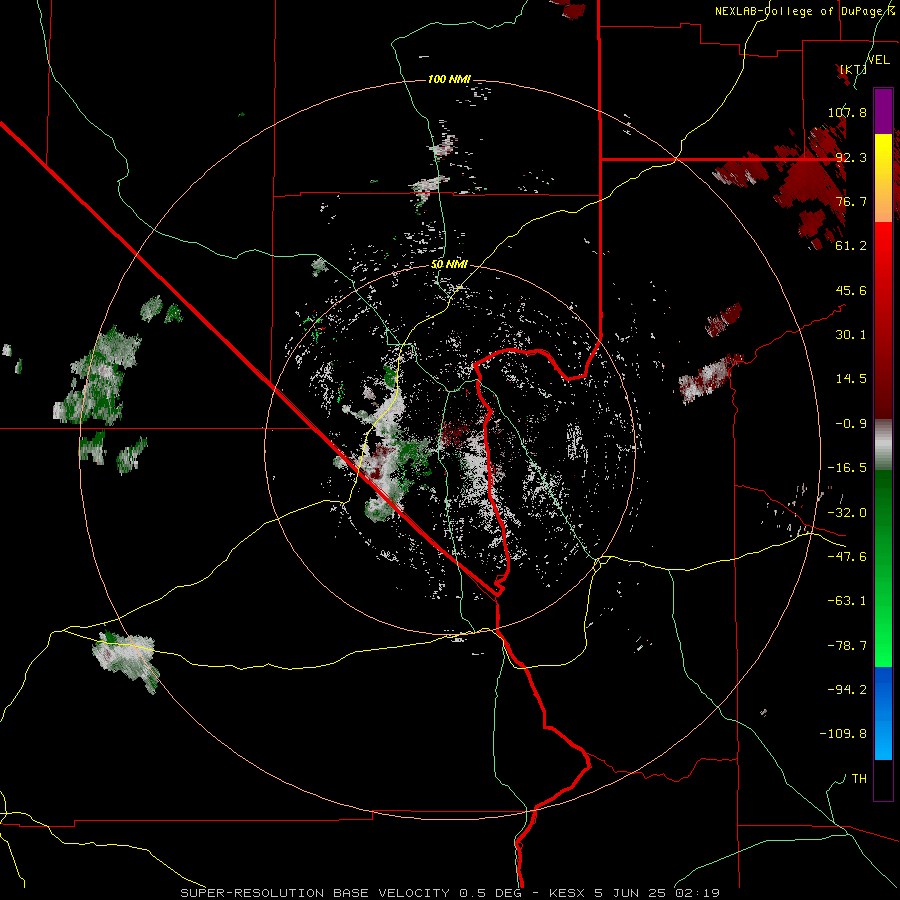Select the -47.6 legend value
Viewport: 900px width, 900px height.
(x=847, y=557)
